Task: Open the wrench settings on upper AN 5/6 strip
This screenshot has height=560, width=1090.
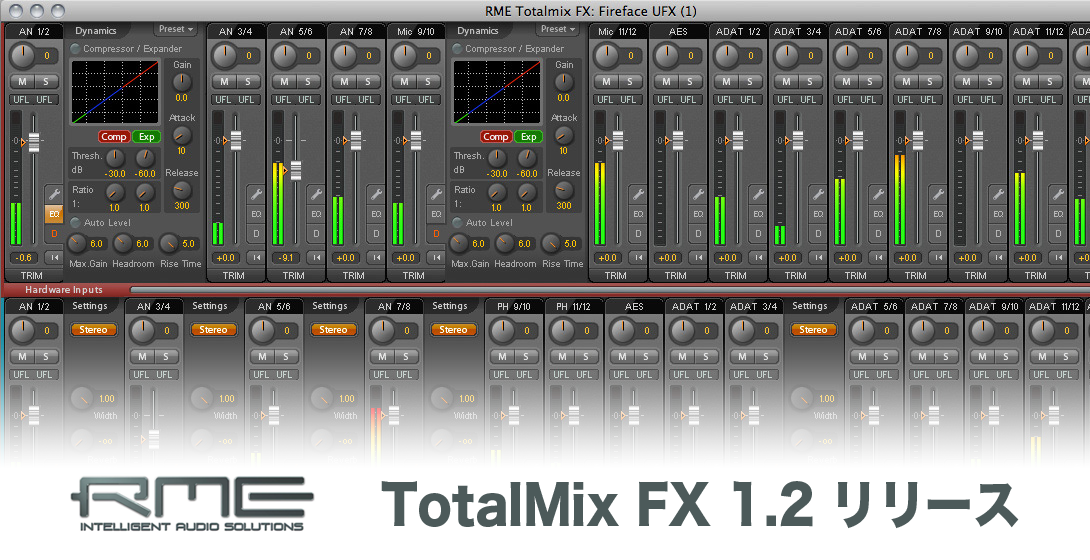Action: (316, 194)
